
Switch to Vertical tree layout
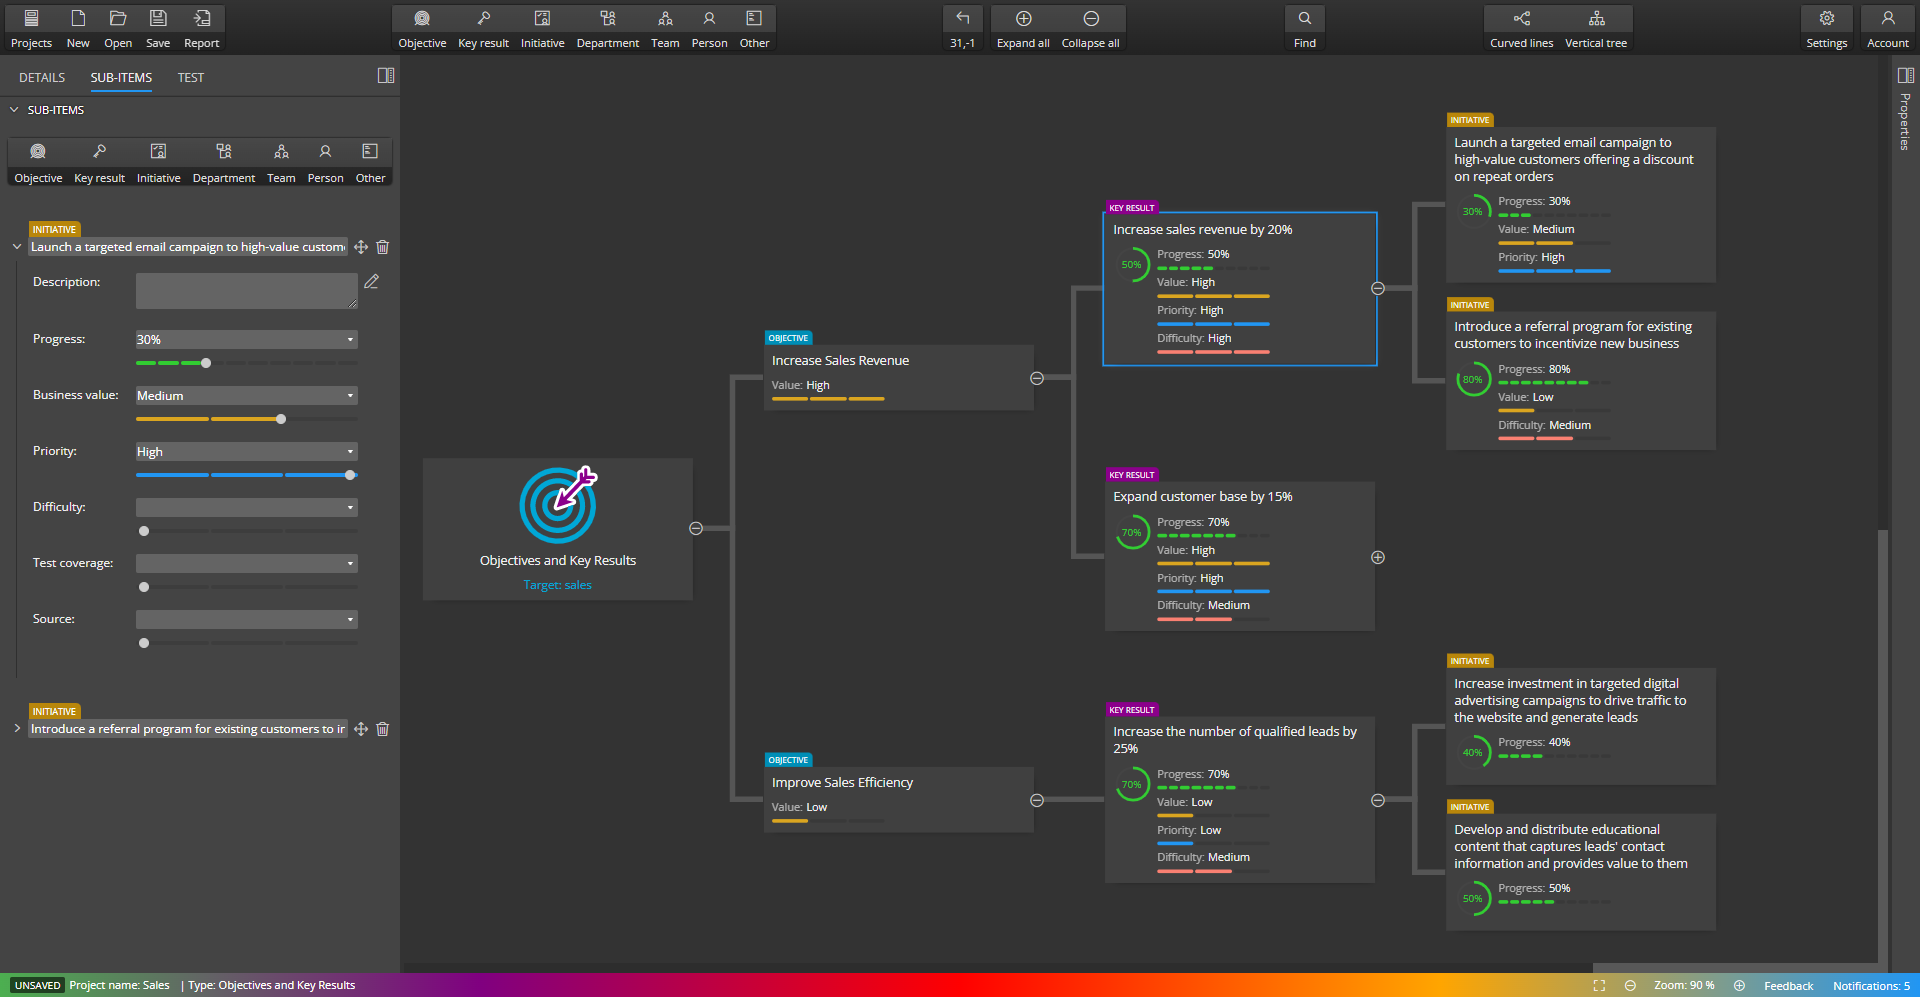coord(1596,25)
